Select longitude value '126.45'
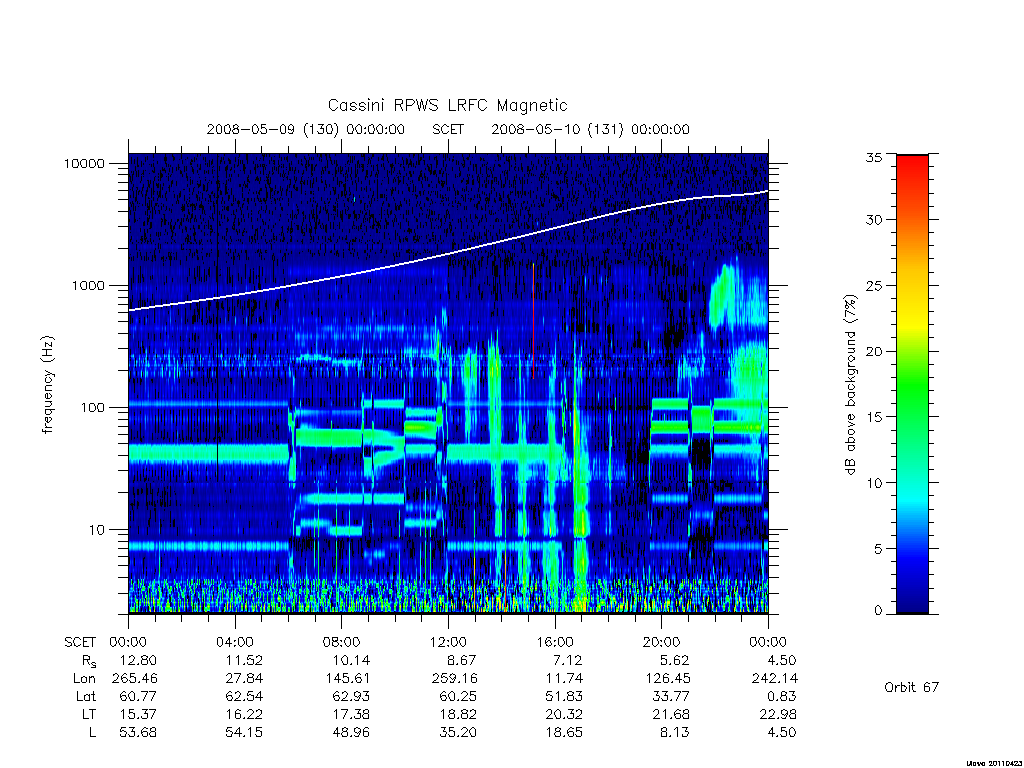Image resolution: width=1024 pixels, height=768 pixels. pyautogui.click(x=668, y=679)
